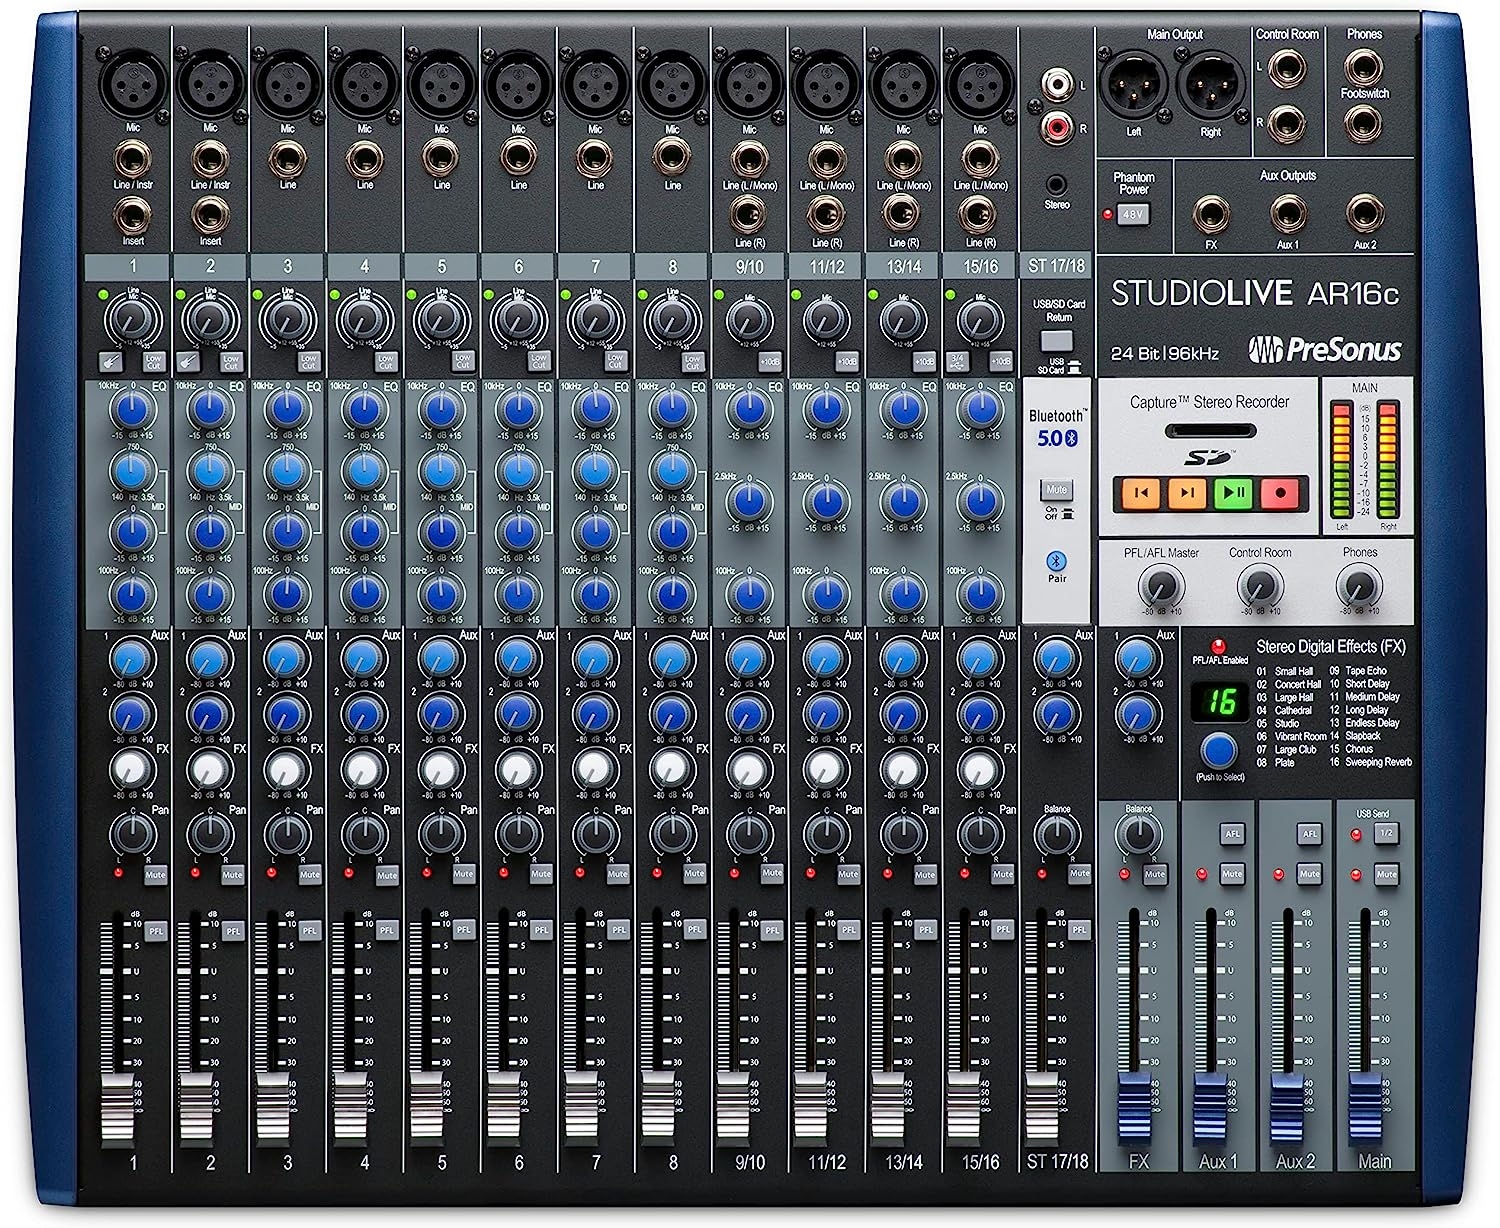Screen dimensions: 1500x1228
Task: Click the 'Sweeping Reverb' effect name
Action: coord(1378,762)
